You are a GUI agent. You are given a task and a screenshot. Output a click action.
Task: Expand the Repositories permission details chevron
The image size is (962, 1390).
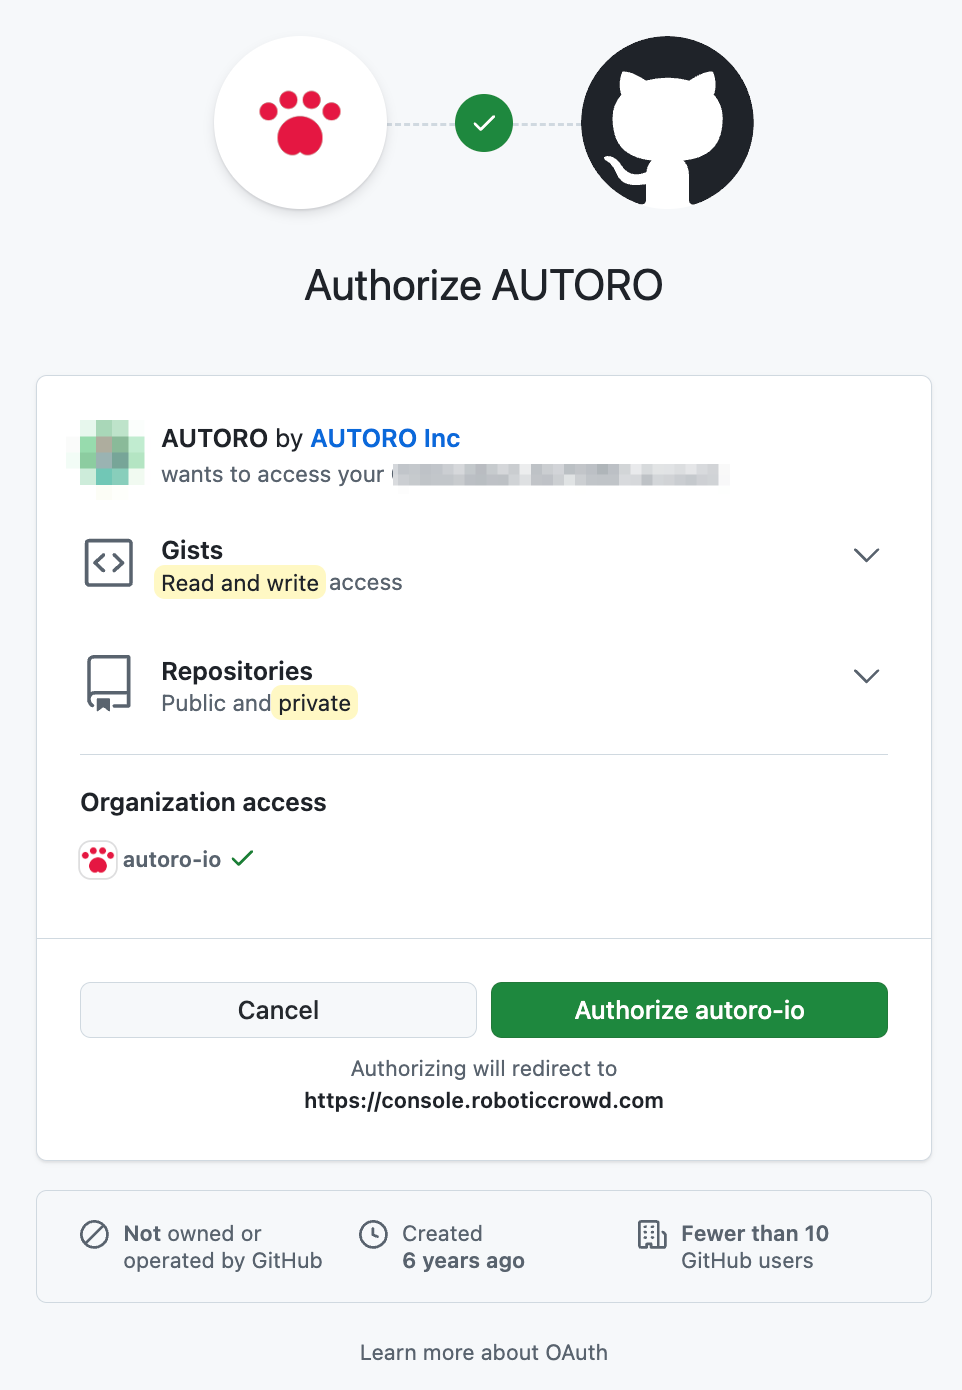(866, 676)
